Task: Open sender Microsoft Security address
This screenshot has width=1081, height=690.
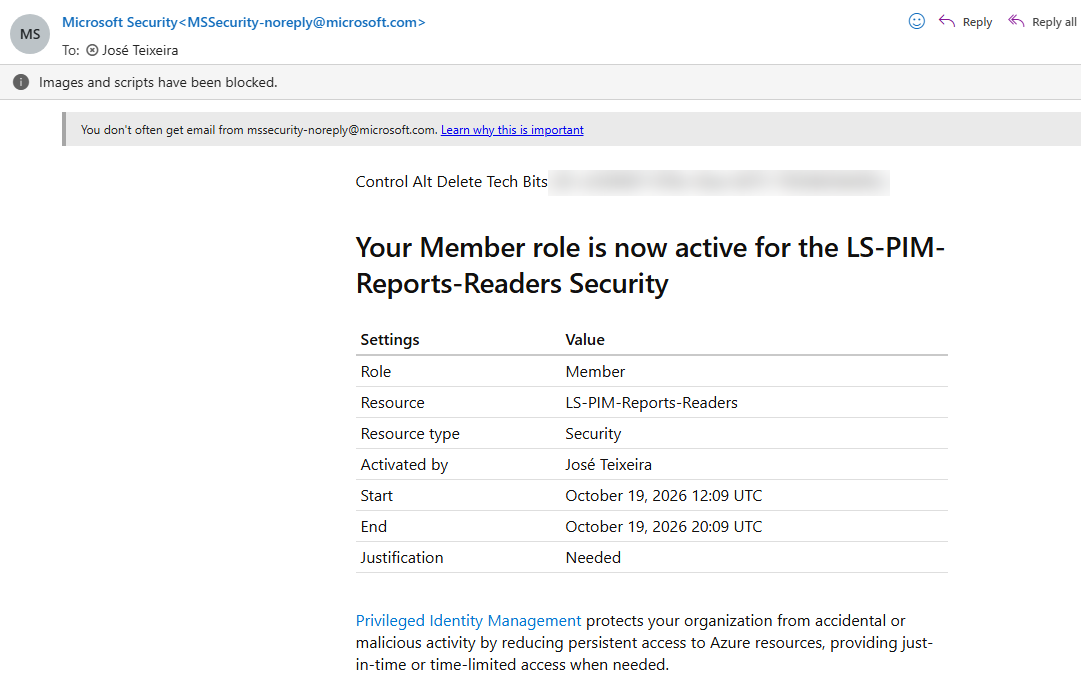Action: coord(243,22)
